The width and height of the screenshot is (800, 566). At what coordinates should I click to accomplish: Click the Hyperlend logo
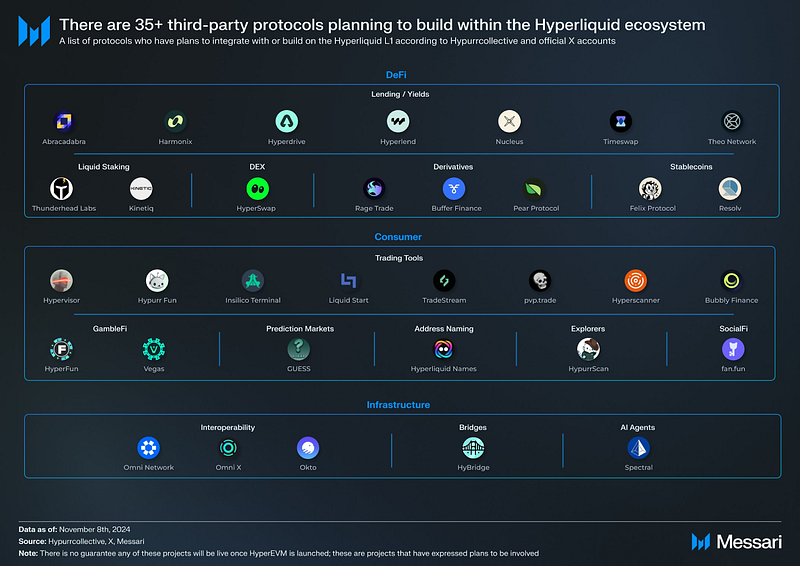(x=398, y=121)
